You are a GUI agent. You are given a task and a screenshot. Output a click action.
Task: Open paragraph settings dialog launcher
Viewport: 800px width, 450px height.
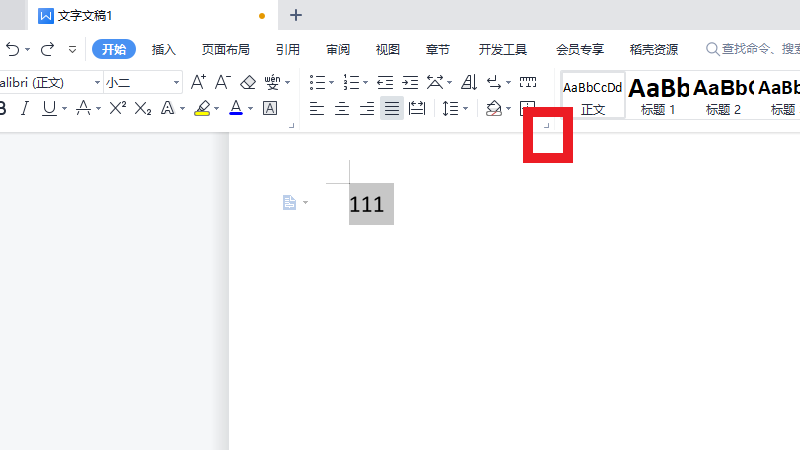pos(546,126)
